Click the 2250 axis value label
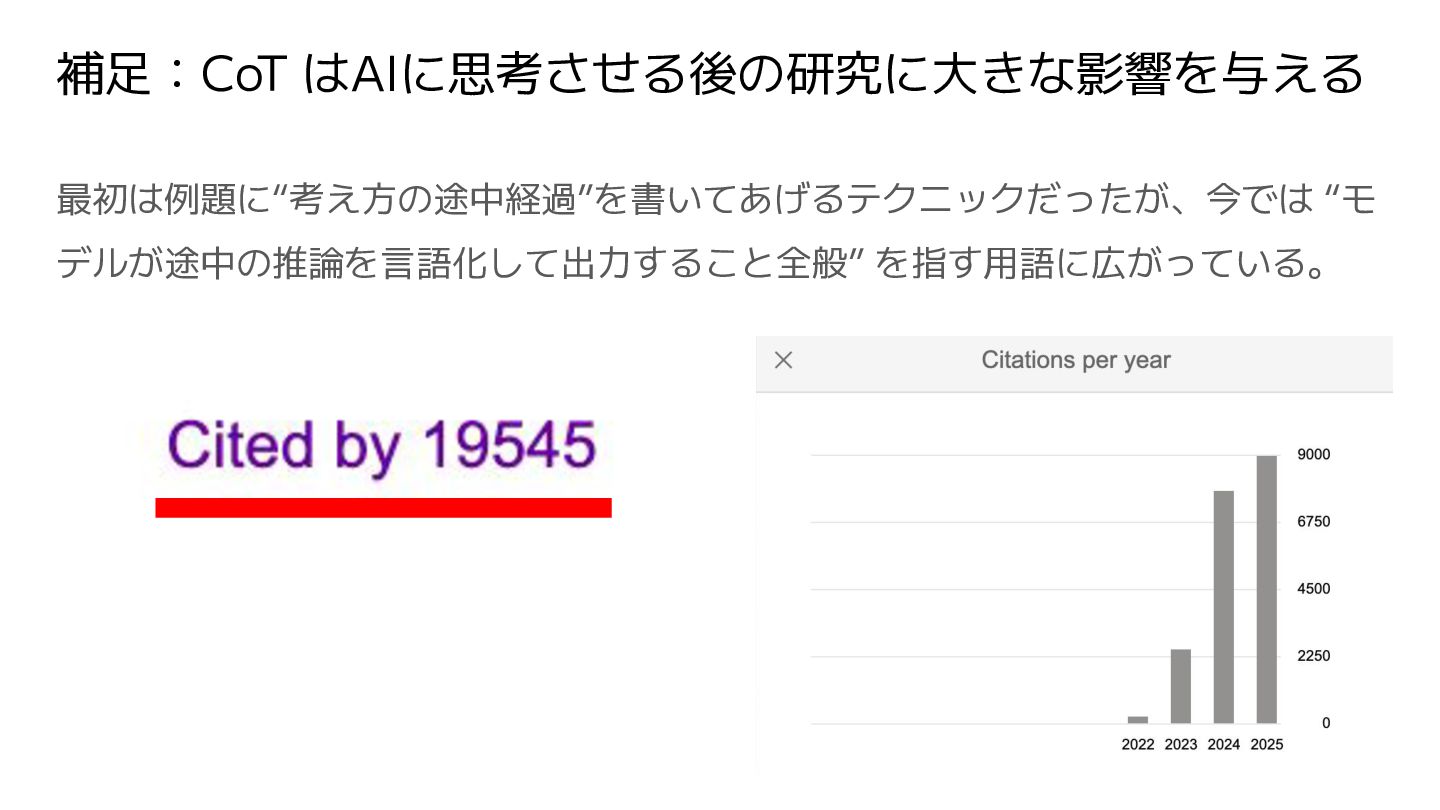Image resolution: width=1440 pixels, height=810 pixels. tap(1314, 656)
